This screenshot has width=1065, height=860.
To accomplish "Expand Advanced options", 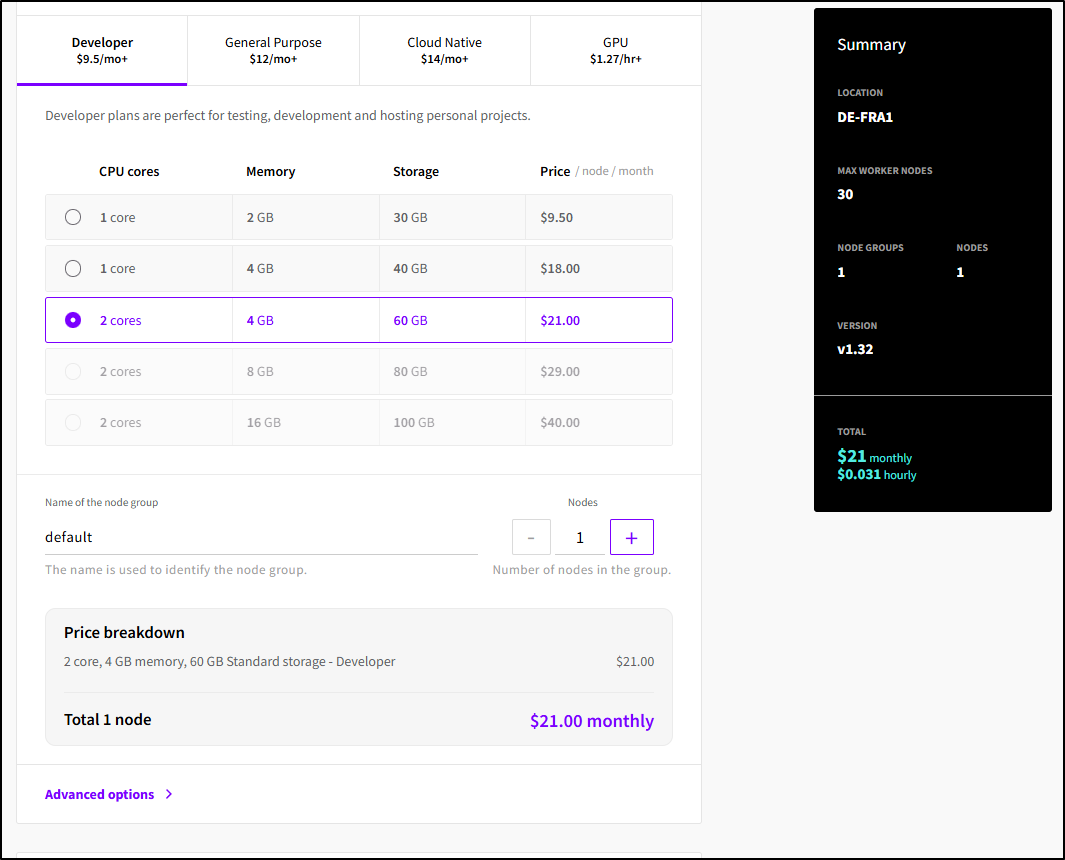I will click(x=100, y=794).
